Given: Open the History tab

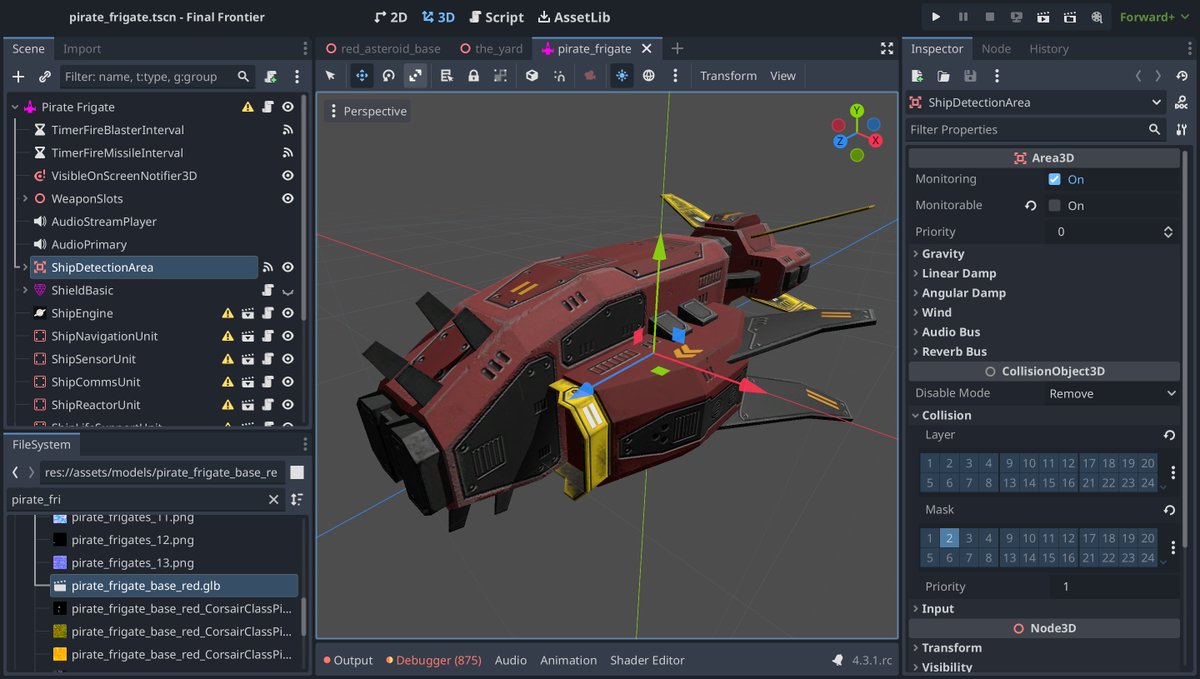Looking at the screenshot, I should click(x=1049, y=49).
